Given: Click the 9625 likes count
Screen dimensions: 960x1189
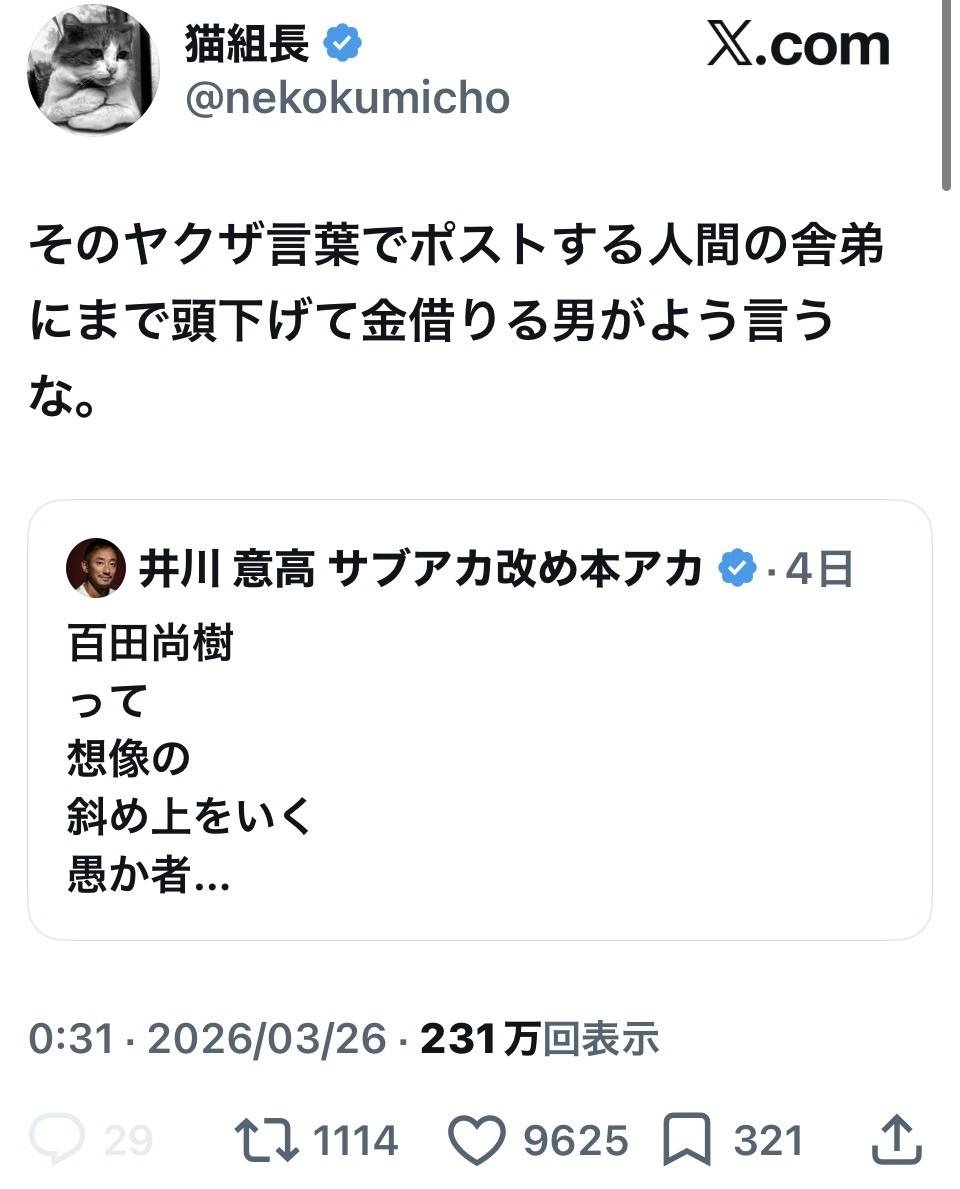Looking at the screenshot, I should (576, 1140).
